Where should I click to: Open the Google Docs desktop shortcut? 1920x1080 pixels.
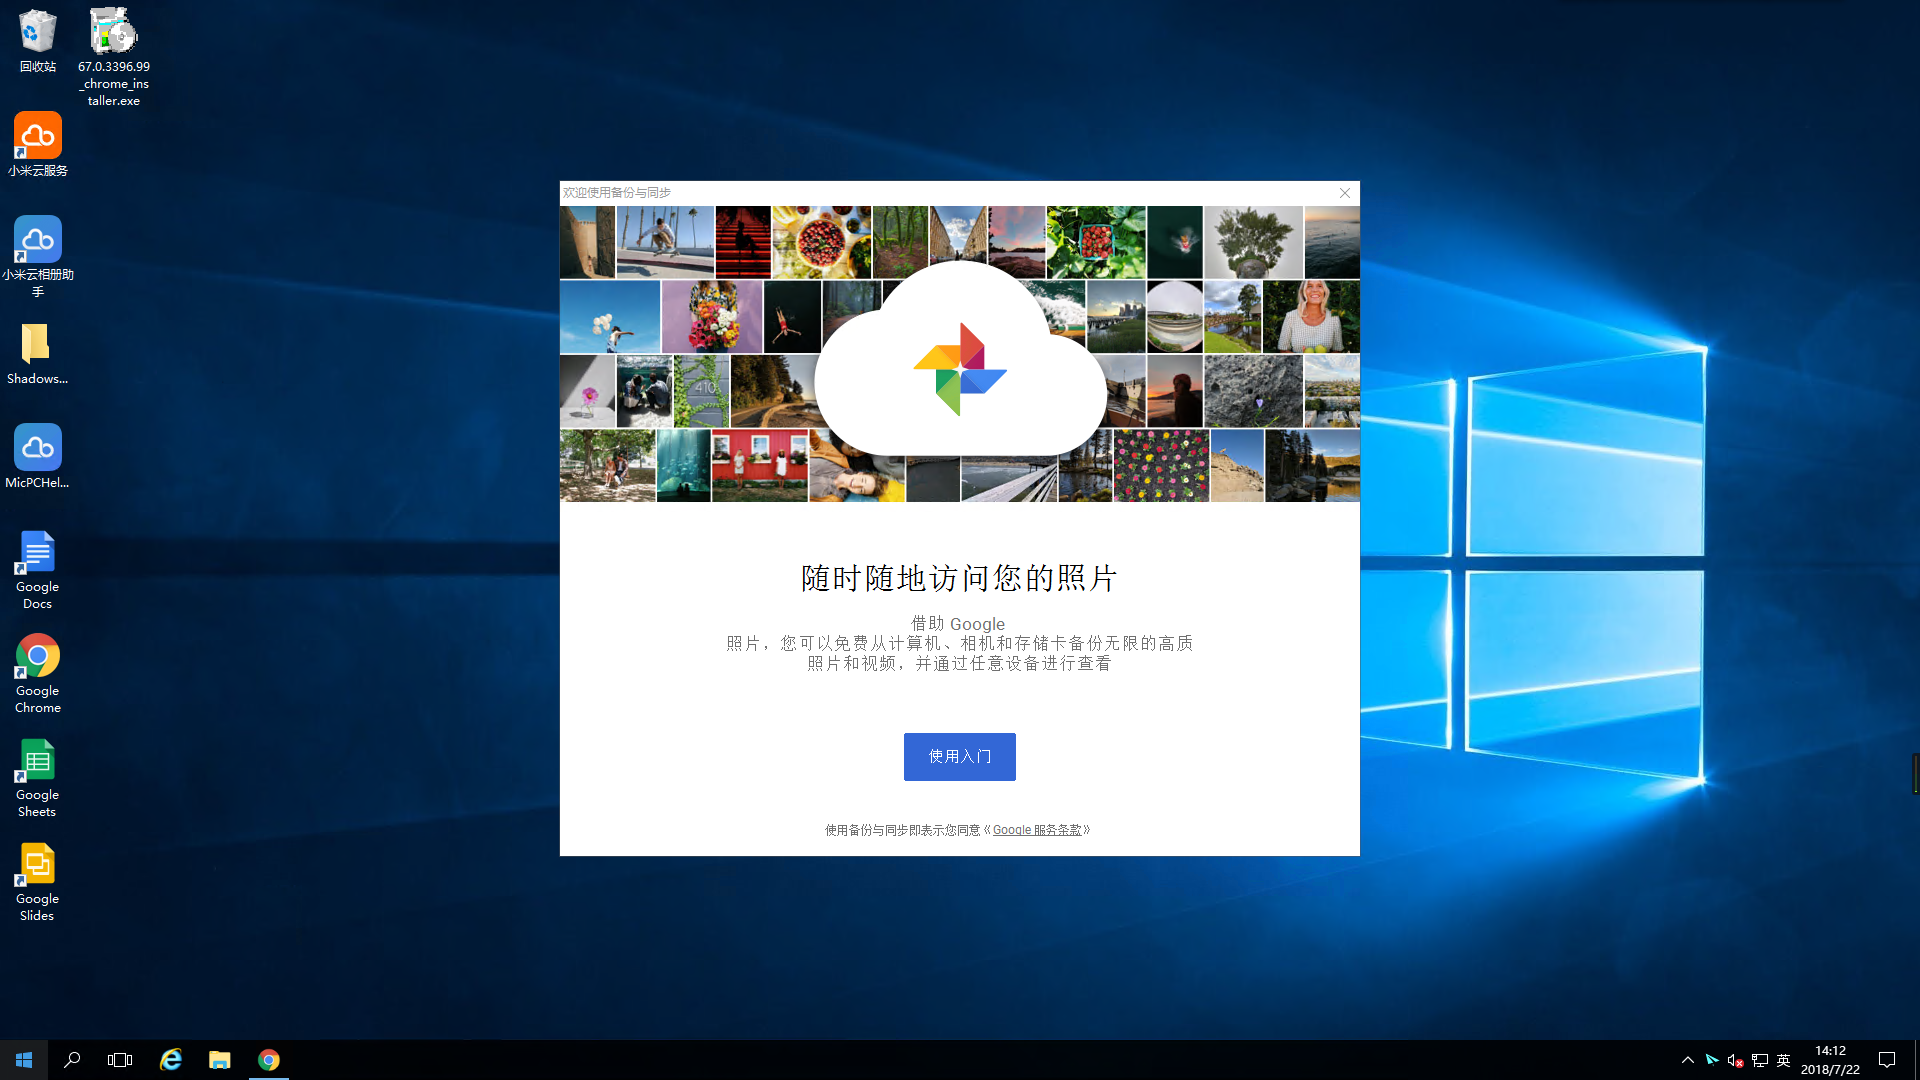click(37, 569)
